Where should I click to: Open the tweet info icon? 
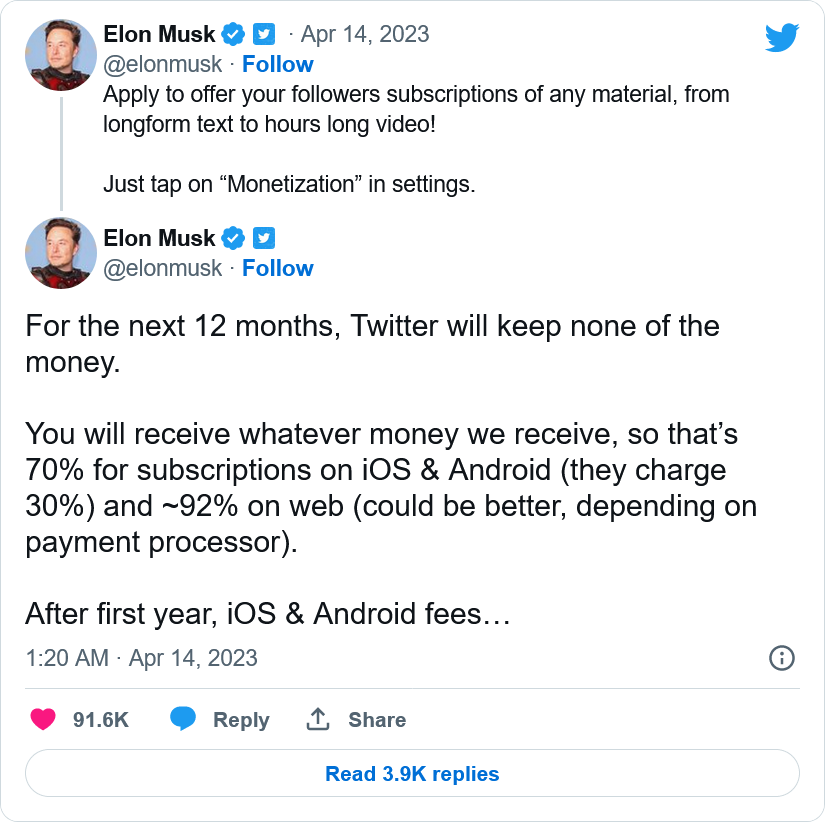781,657
